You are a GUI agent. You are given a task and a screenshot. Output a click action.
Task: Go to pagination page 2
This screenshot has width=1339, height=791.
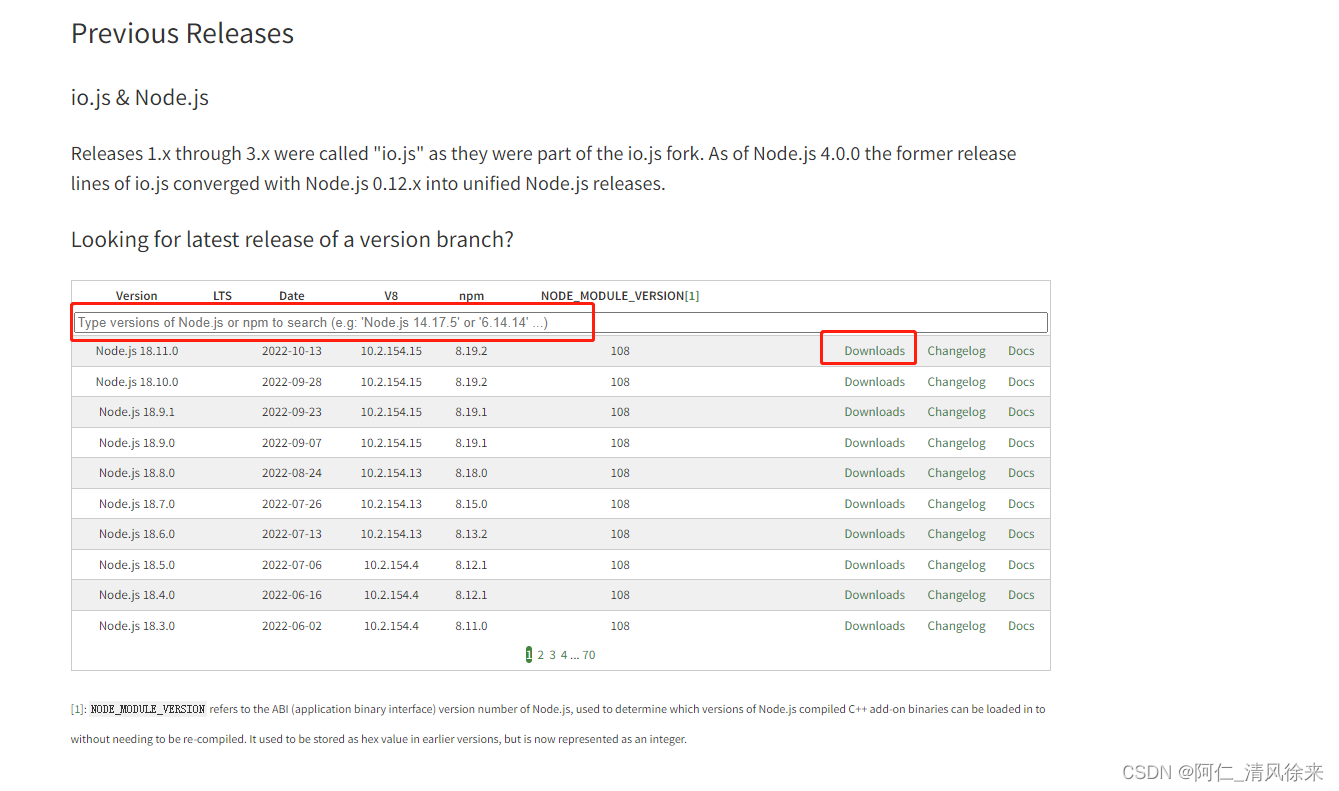click(541, 655)
